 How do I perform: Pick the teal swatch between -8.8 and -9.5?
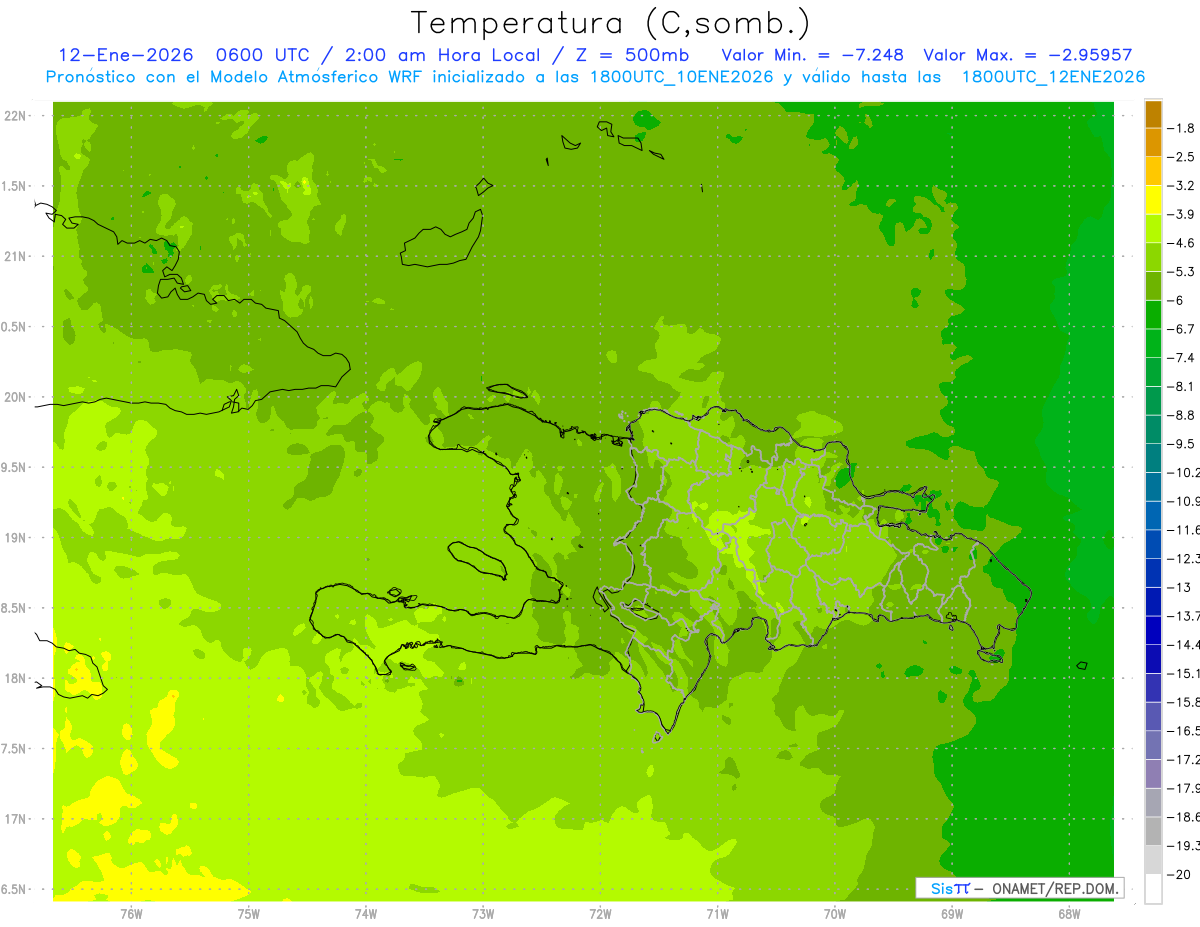tap(1153, 430)
